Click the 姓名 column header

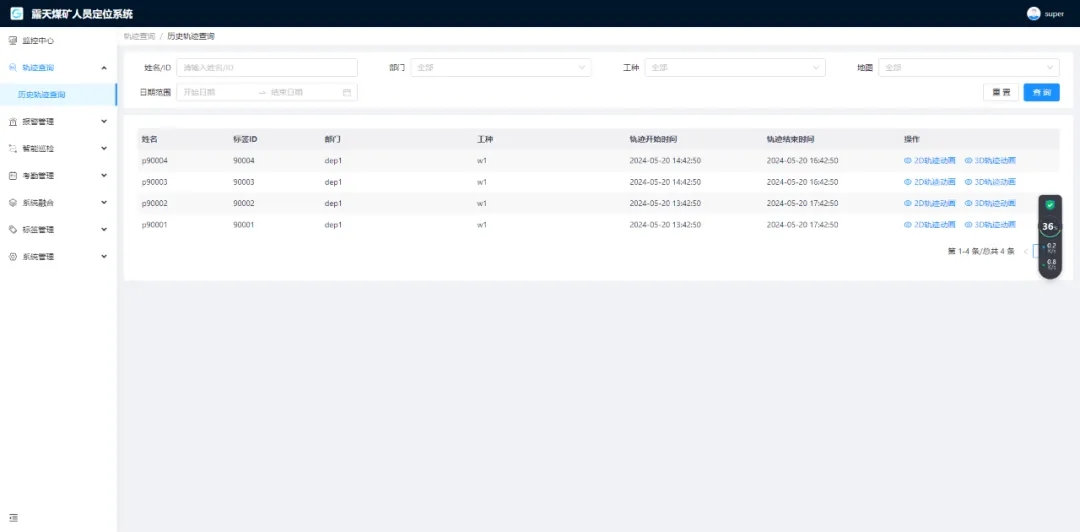(x=149, y=139)
